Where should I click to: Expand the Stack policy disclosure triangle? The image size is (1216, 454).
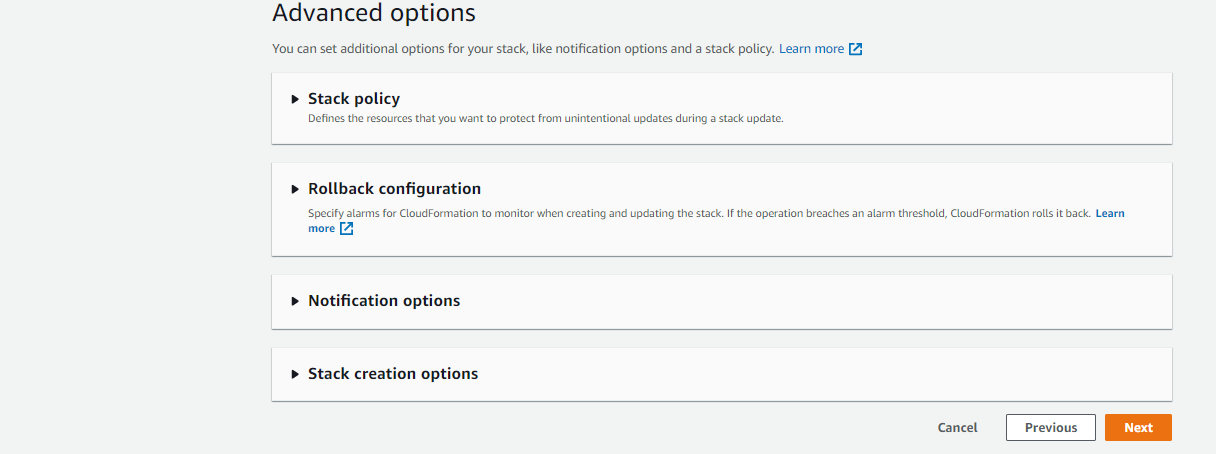295,99
